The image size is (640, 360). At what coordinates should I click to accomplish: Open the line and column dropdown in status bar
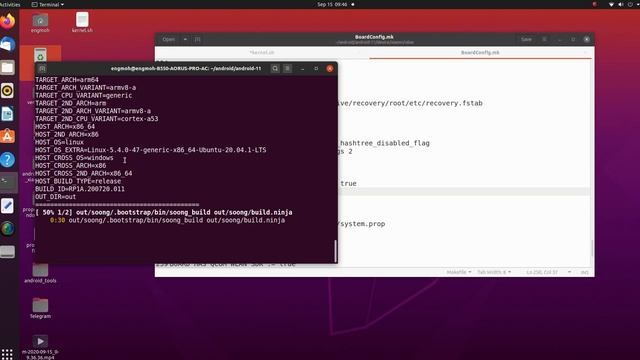548,272
